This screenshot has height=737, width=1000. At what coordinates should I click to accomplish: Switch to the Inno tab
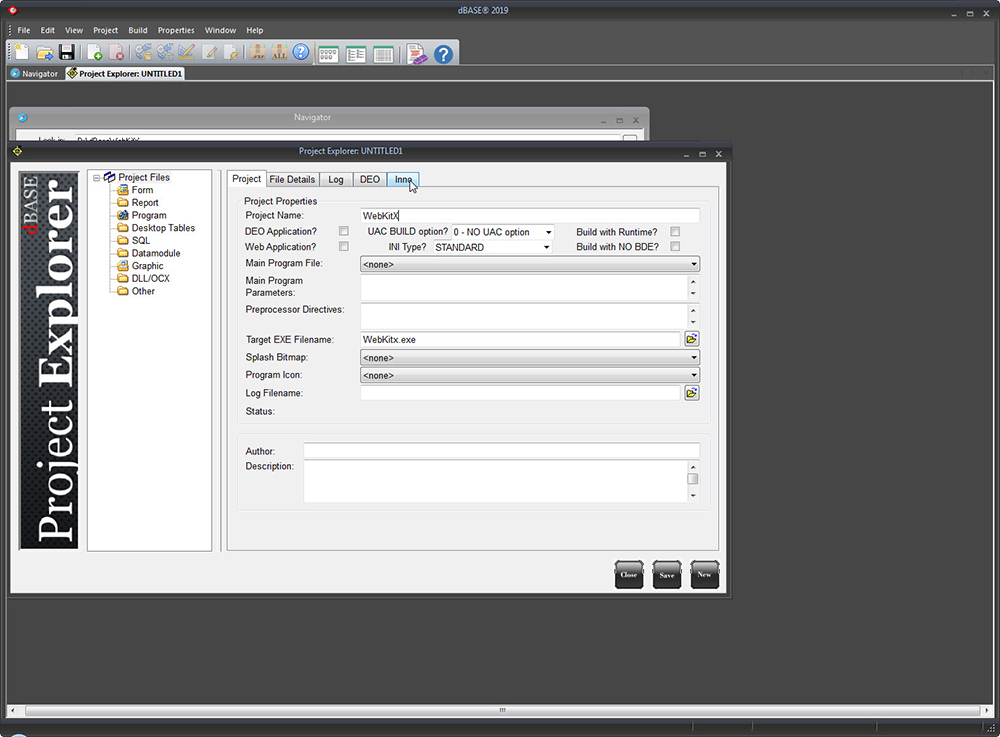[403, 180]
